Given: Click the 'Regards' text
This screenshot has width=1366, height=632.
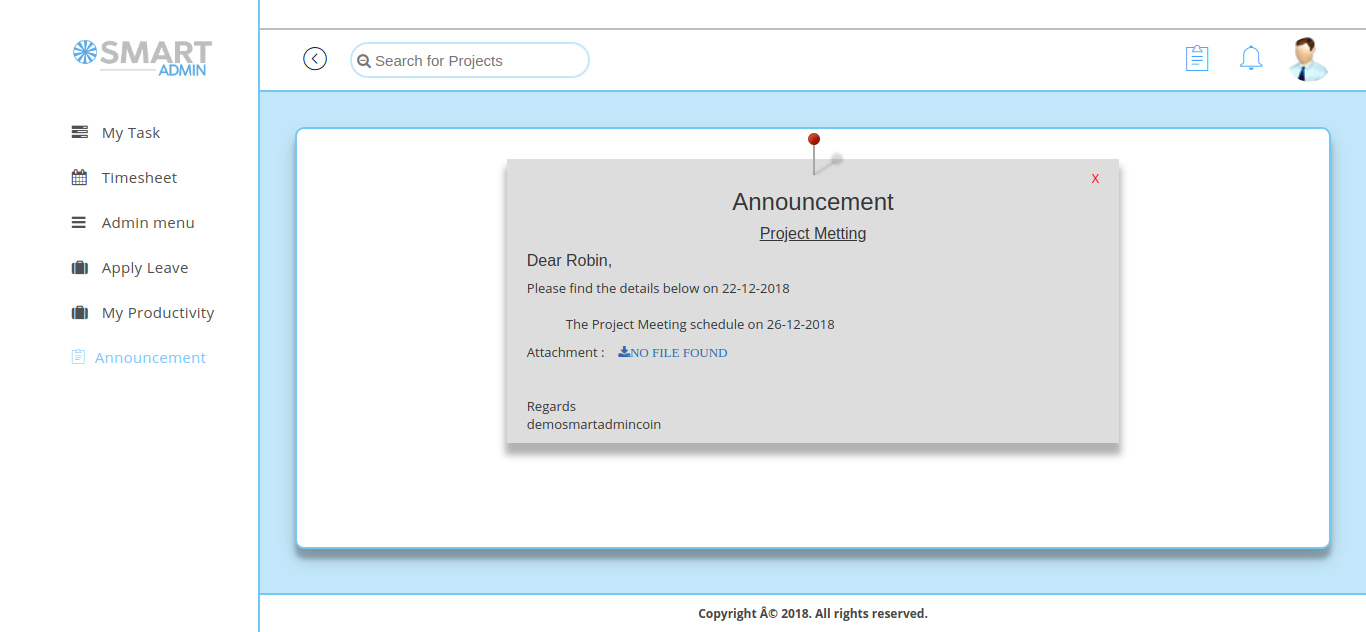Looking at the screenshot, I should pyautogui.click(x=551, y=406).
